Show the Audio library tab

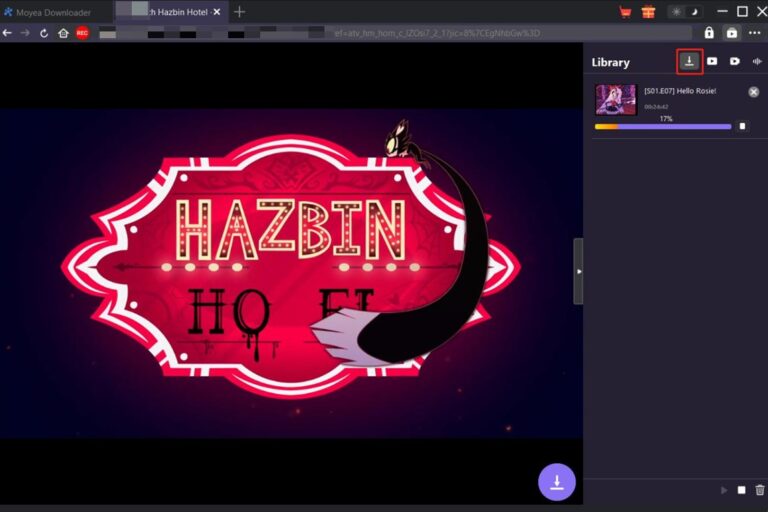[757, 61]
